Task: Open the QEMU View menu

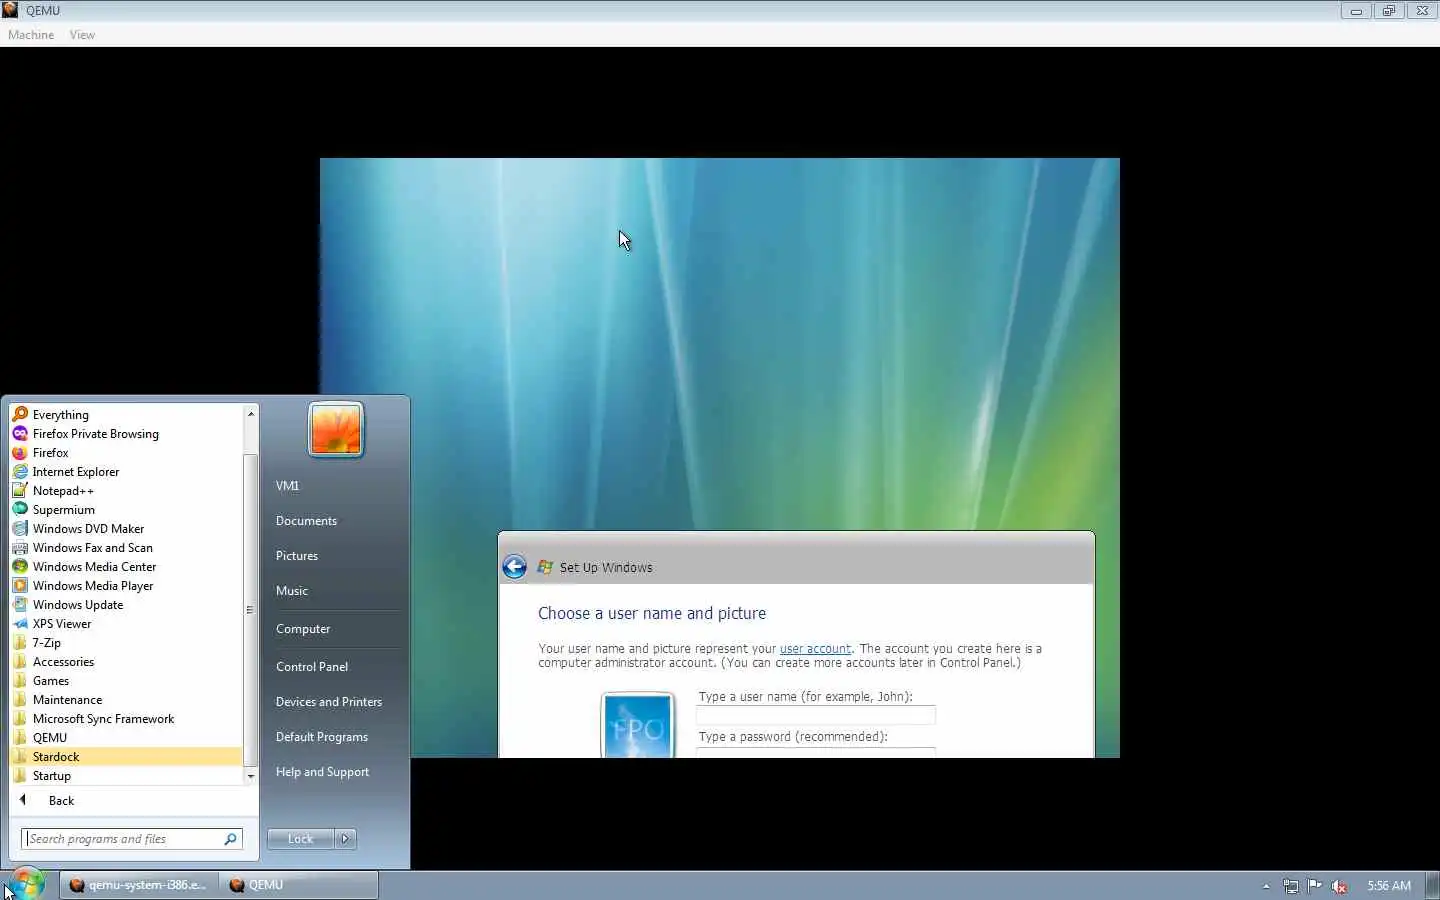Action: pyautogui.click(x=82, y=35)
